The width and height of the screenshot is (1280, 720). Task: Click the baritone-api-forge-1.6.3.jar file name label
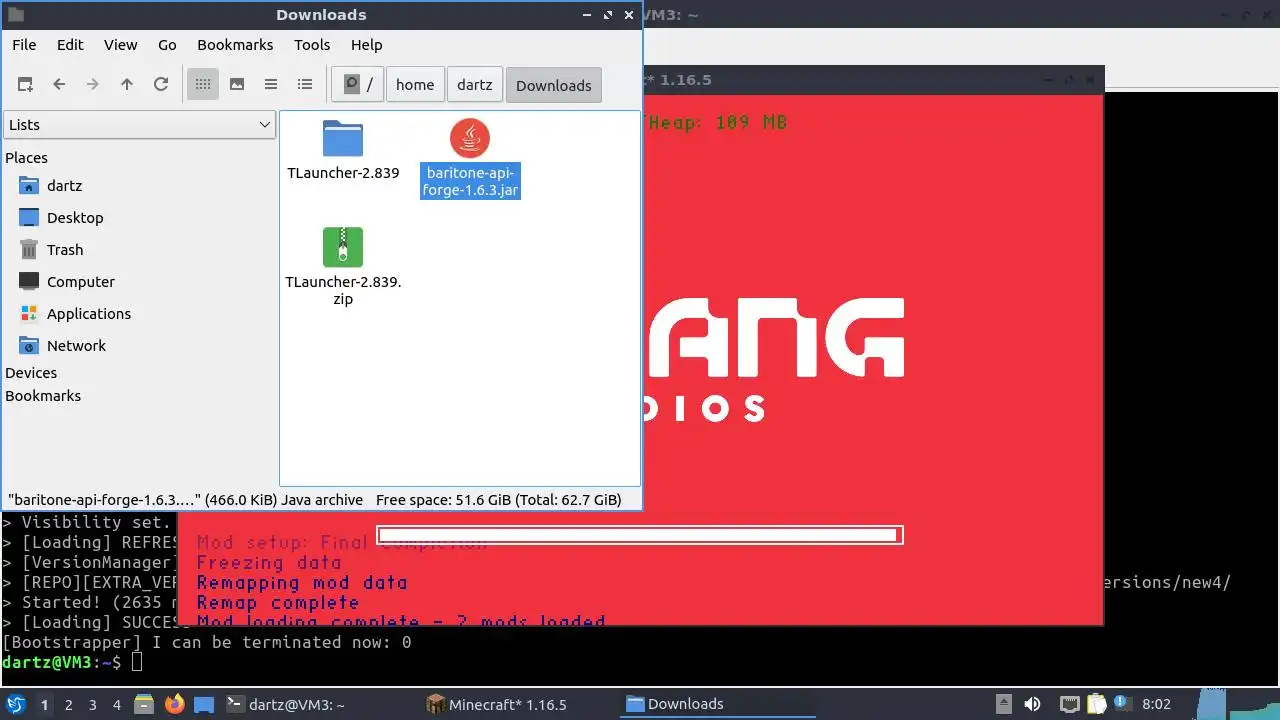[x=470, y=181]
